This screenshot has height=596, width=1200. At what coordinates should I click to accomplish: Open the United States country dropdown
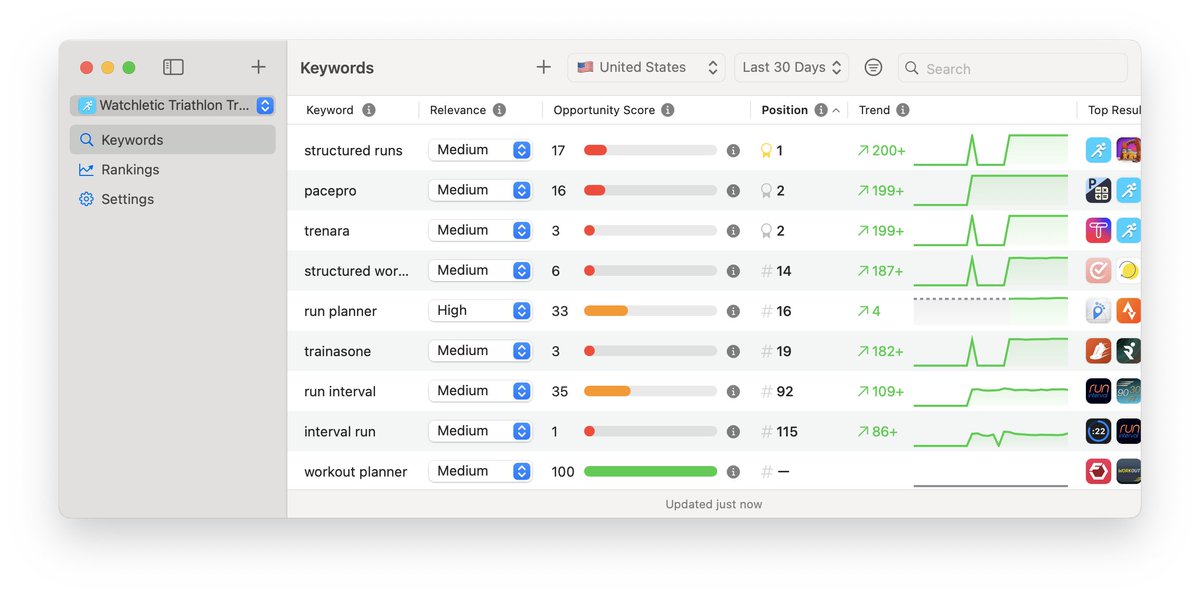[x=646, y=67]
